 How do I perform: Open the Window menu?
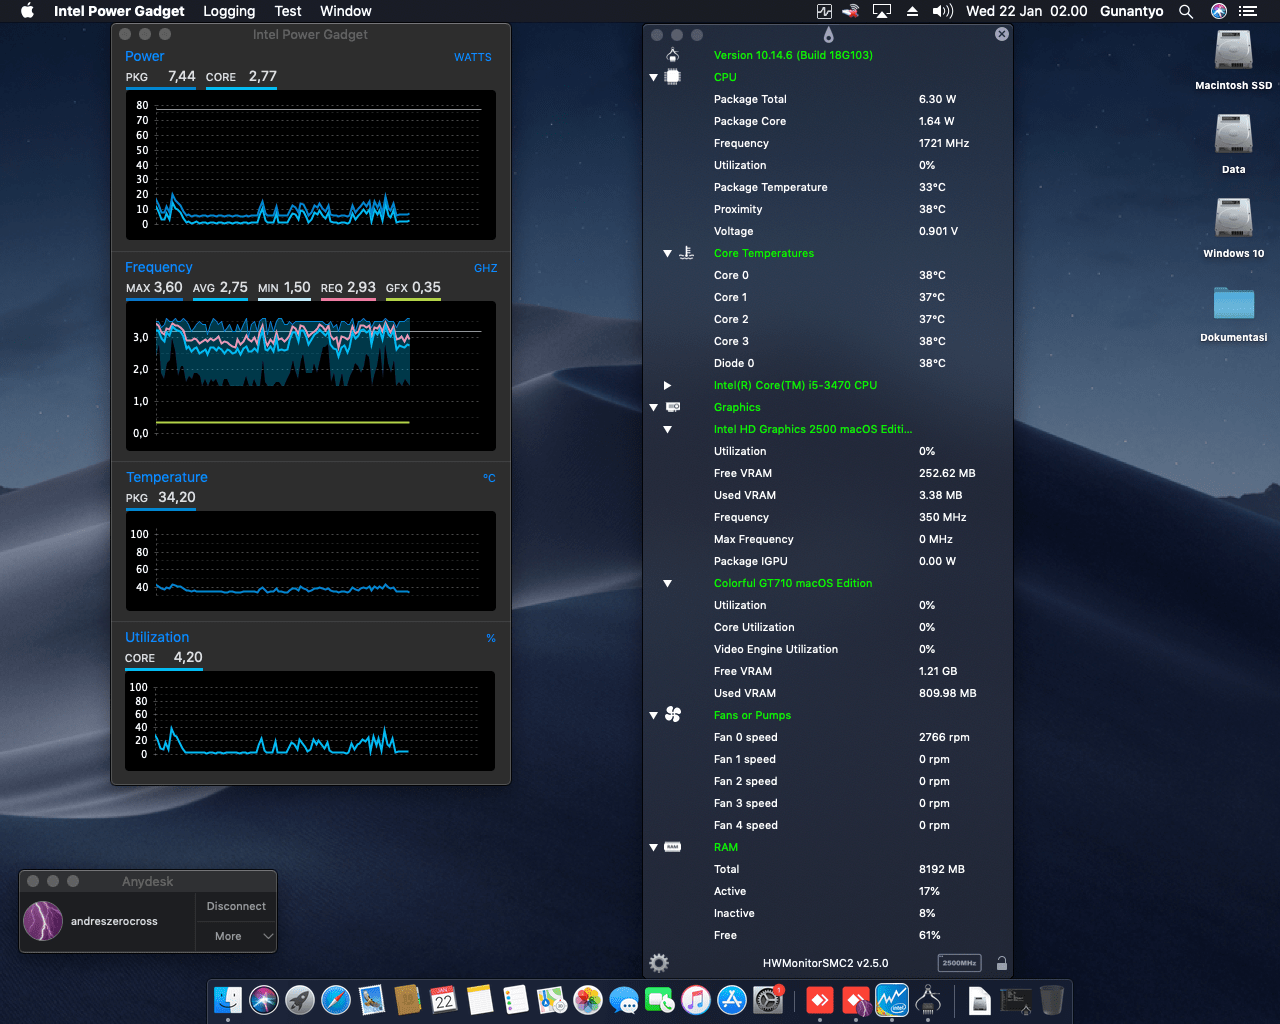tap(345, 11)
